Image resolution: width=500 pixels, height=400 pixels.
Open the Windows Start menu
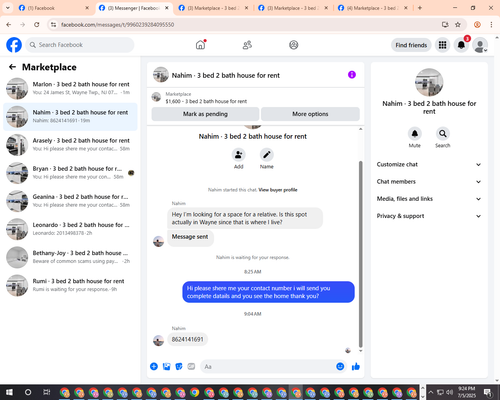(9, 392)
